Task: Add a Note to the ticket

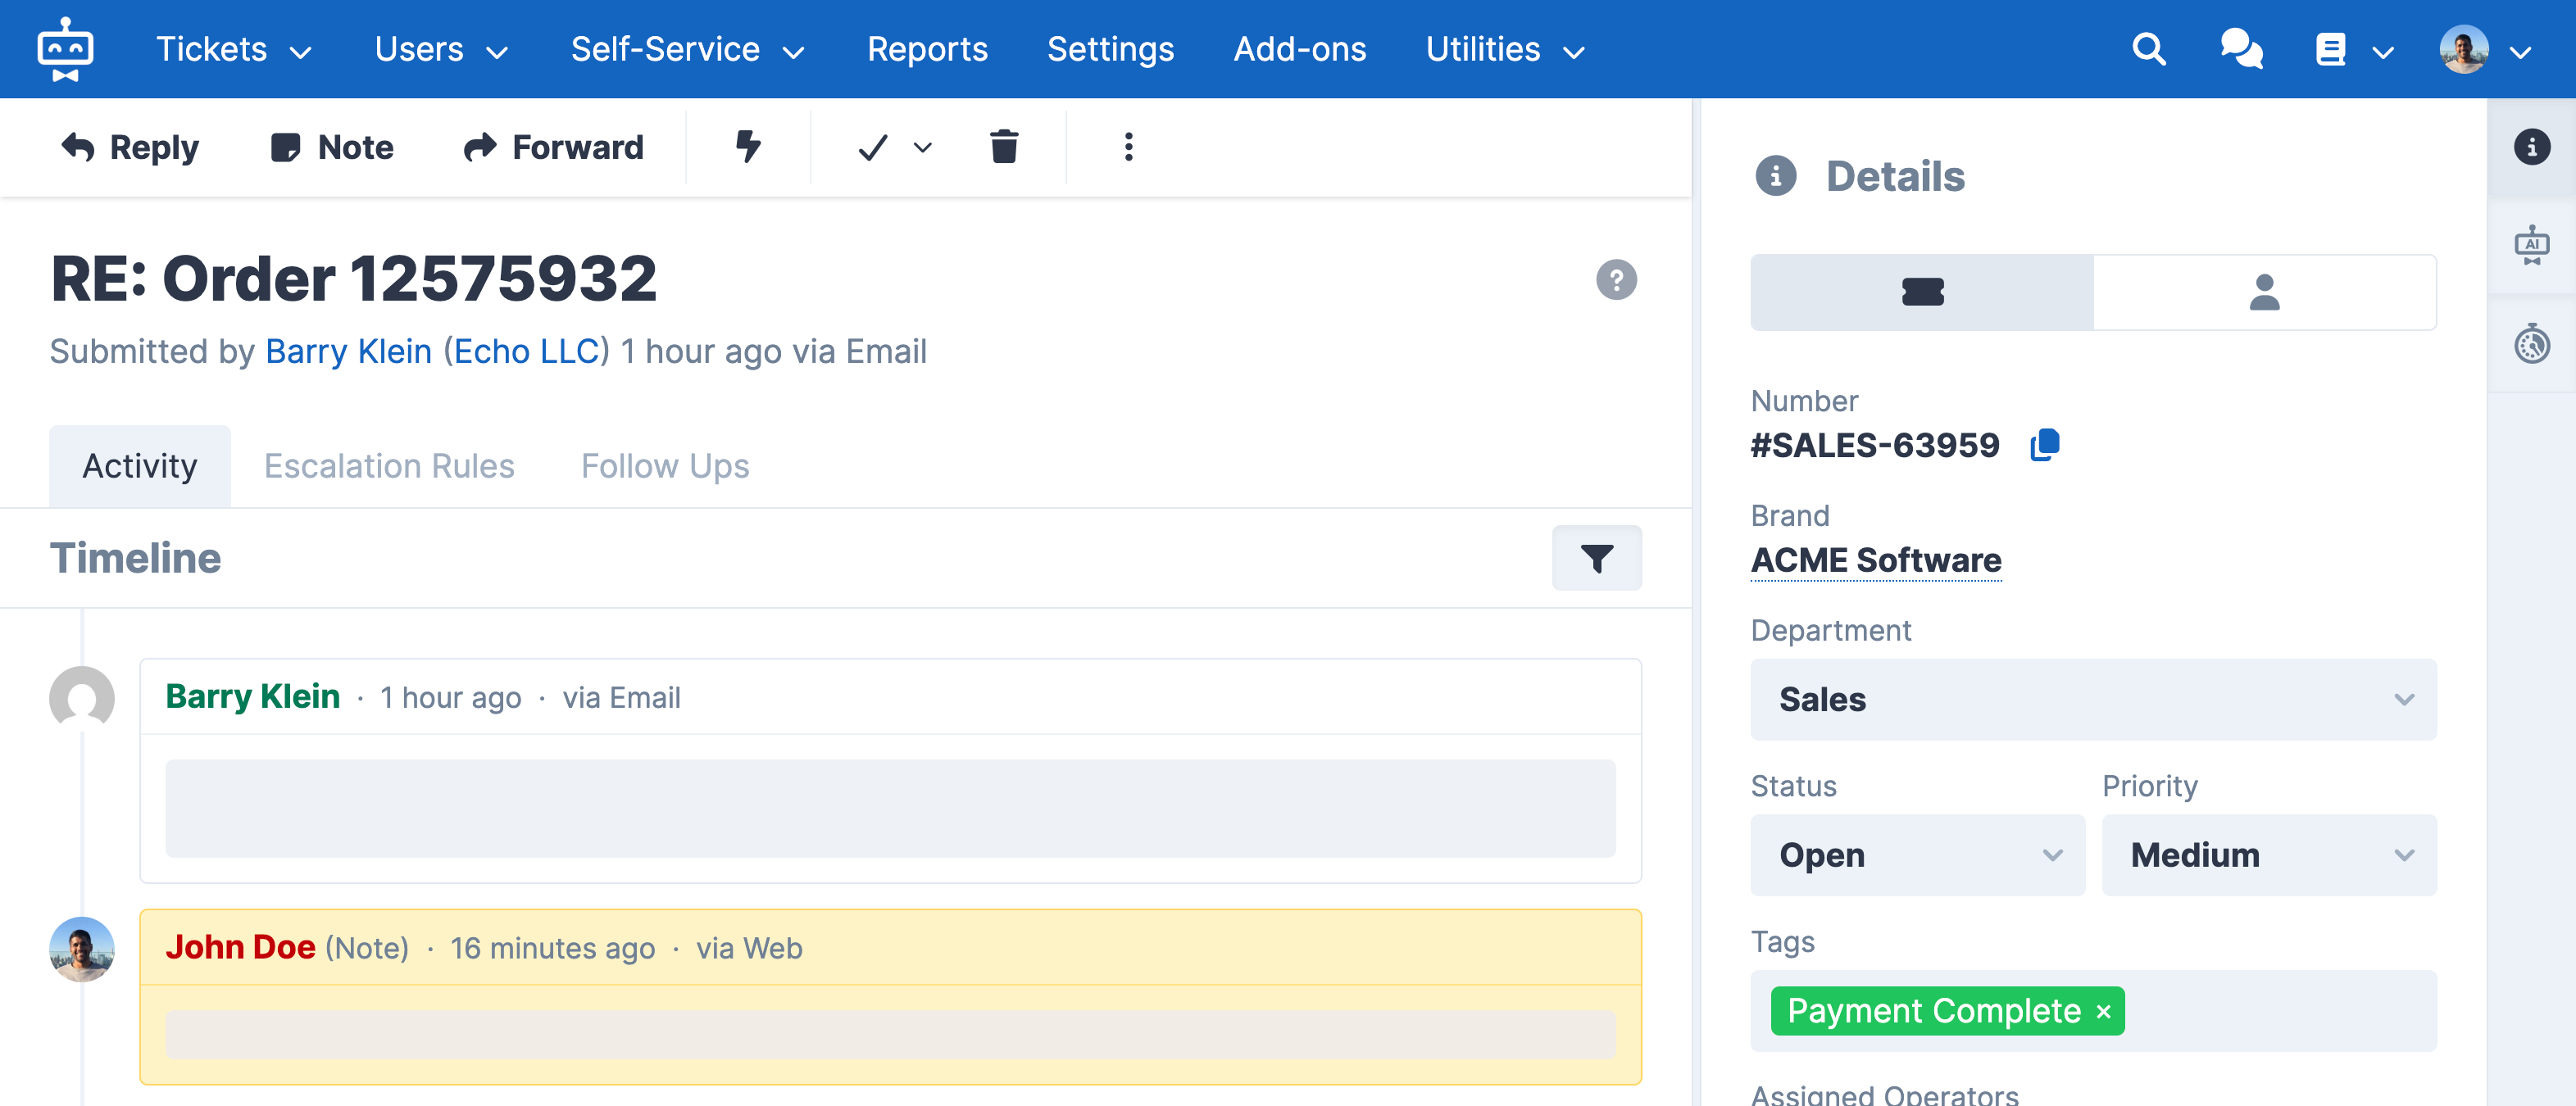Action: tap(332, 147)
